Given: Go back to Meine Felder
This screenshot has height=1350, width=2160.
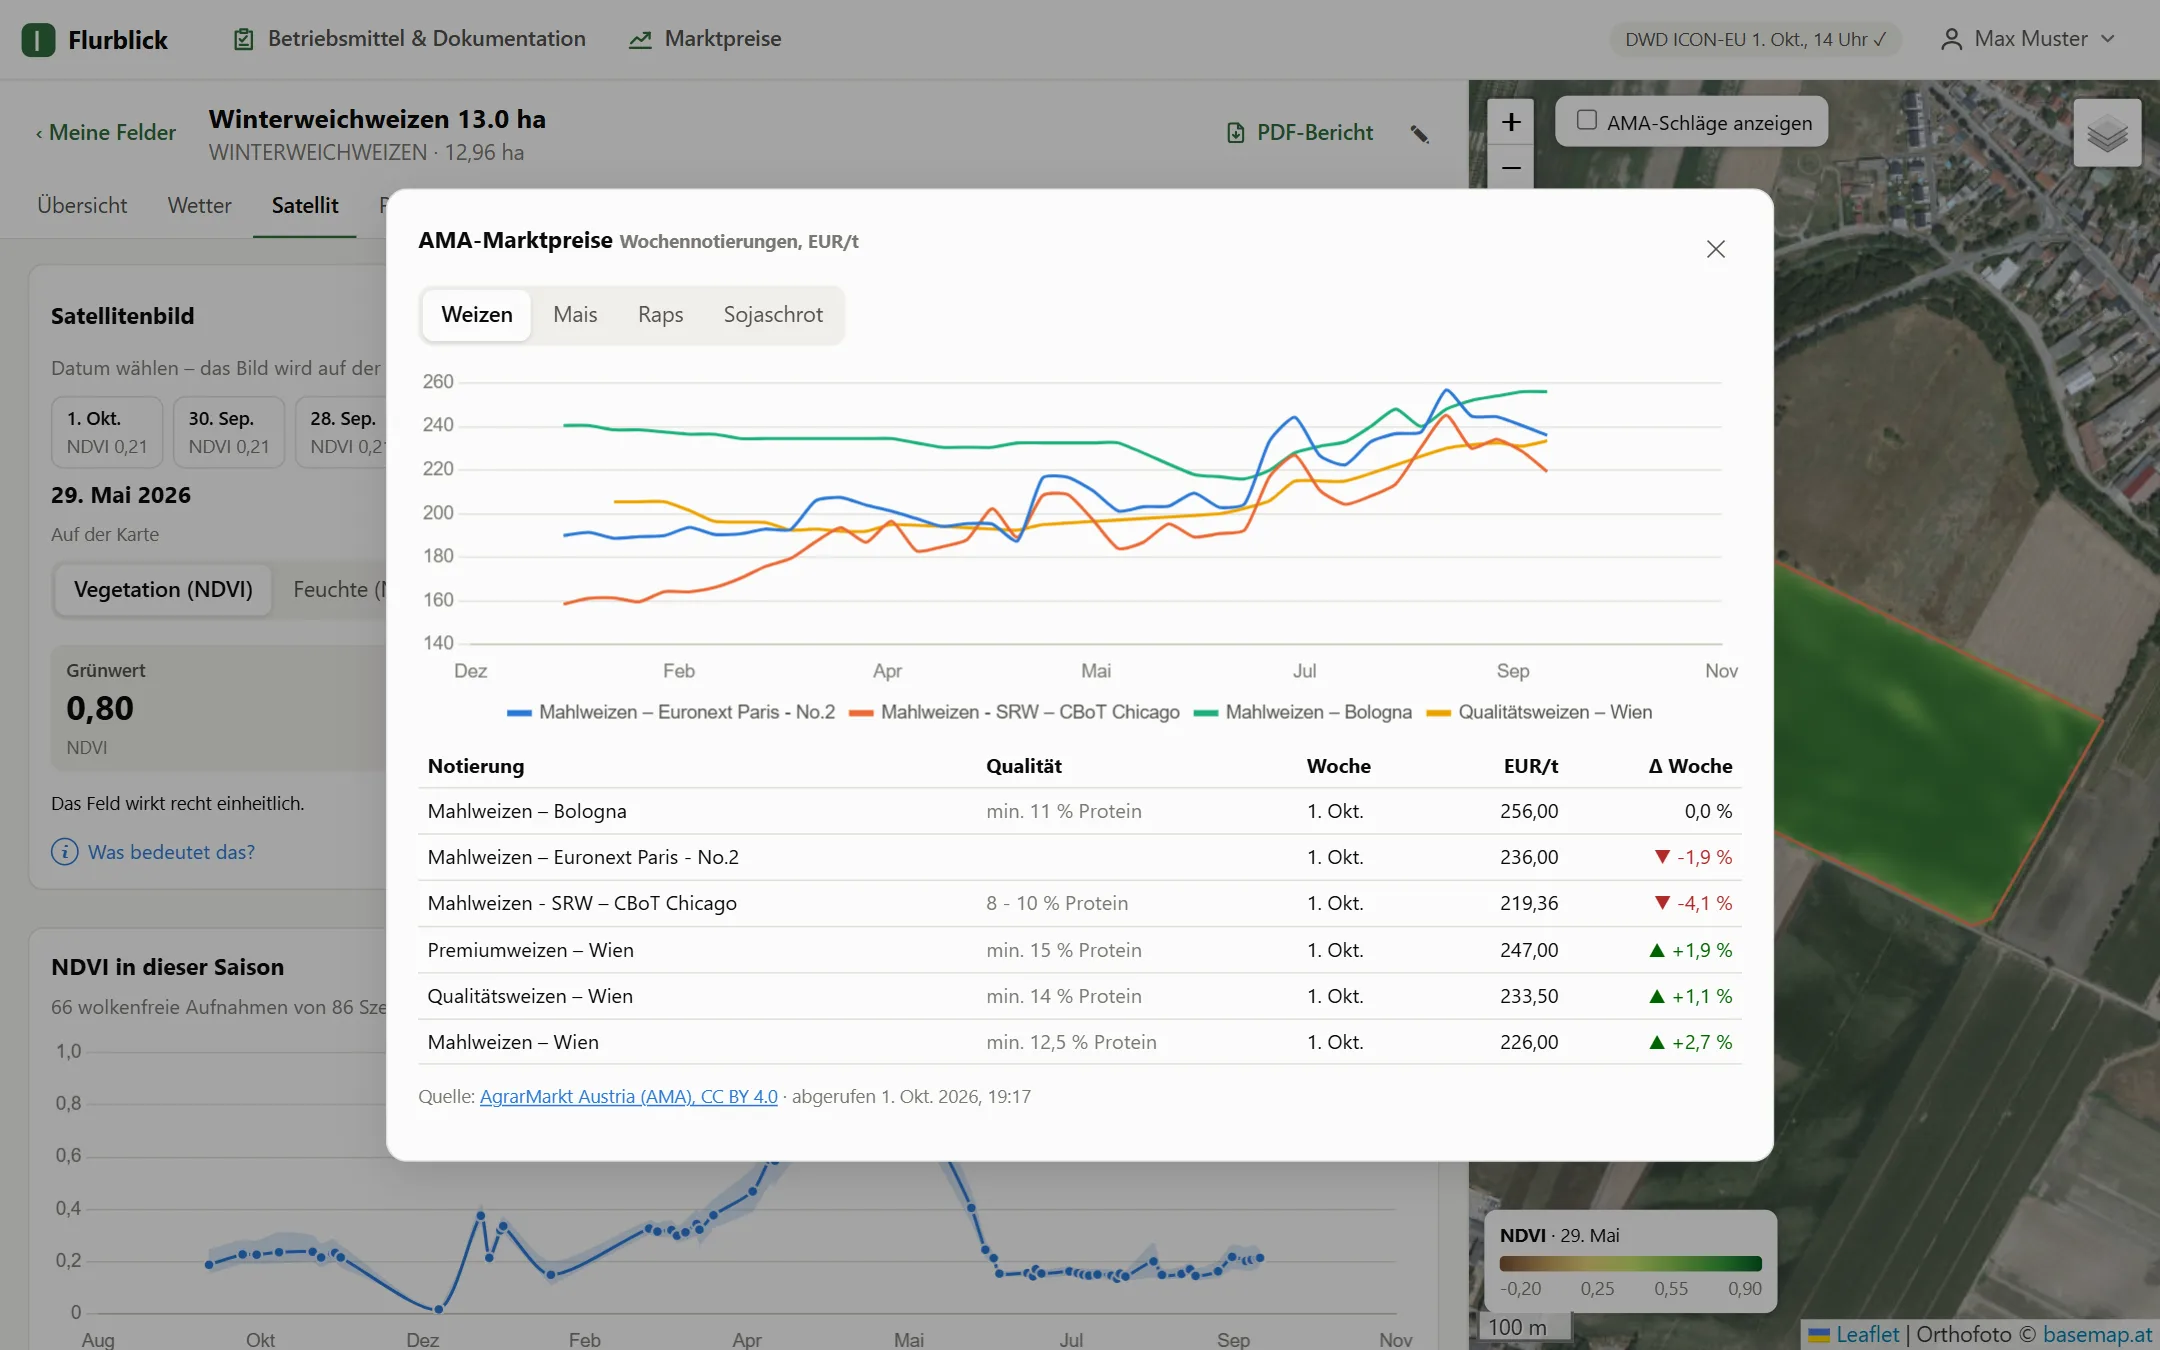Looking at the screenshot, I should [106, 133].
